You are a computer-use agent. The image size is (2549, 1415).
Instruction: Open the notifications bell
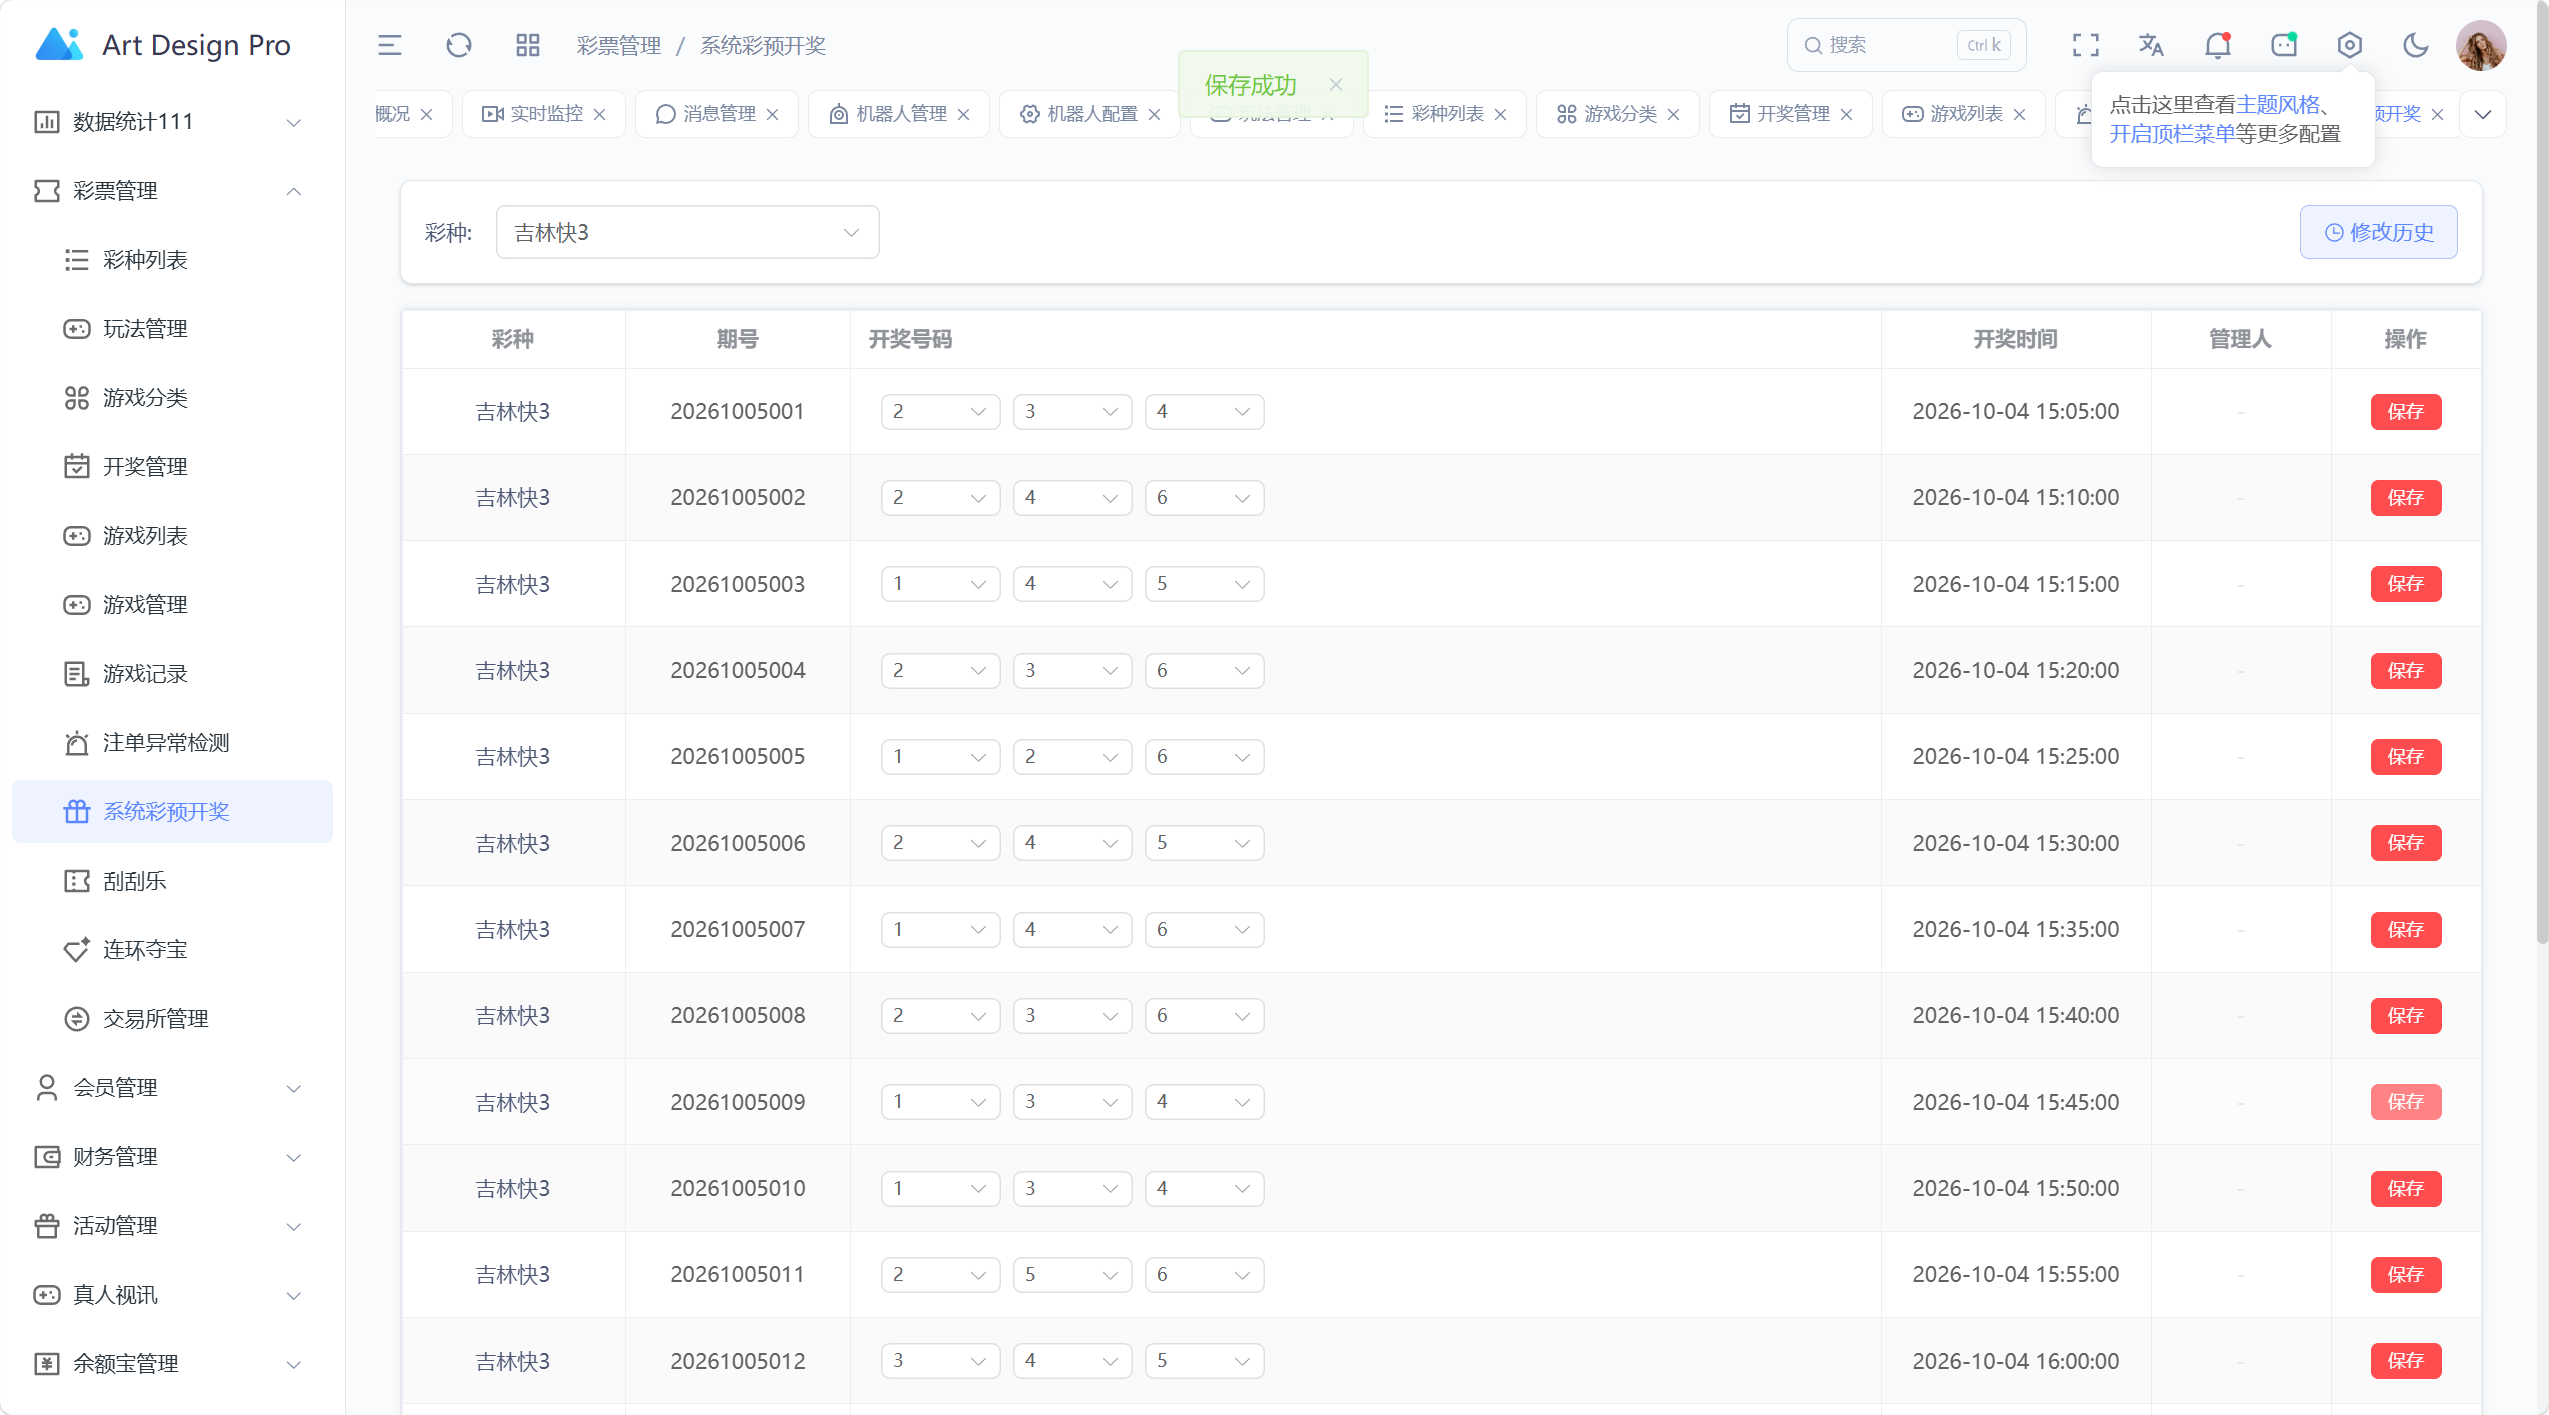[2217, 45]
